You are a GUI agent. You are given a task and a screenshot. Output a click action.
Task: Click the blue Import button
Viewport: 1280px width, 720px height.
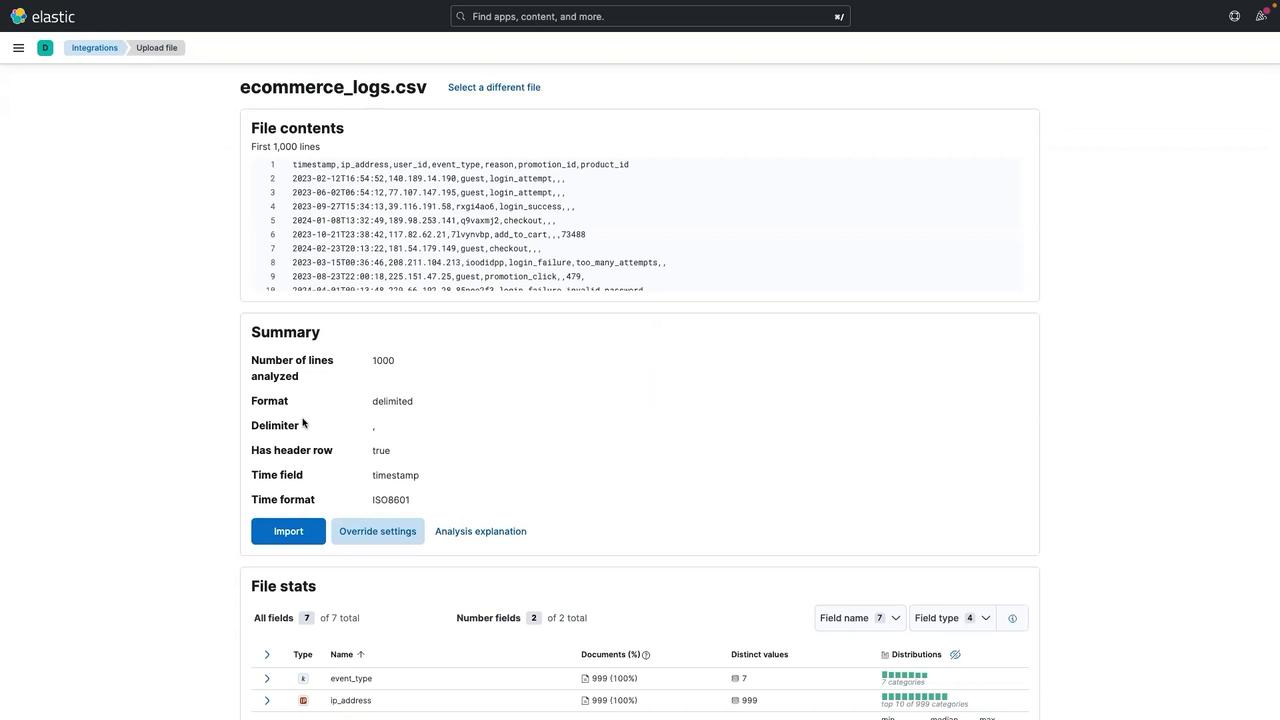pyautogui.click(x=288, y=531)
